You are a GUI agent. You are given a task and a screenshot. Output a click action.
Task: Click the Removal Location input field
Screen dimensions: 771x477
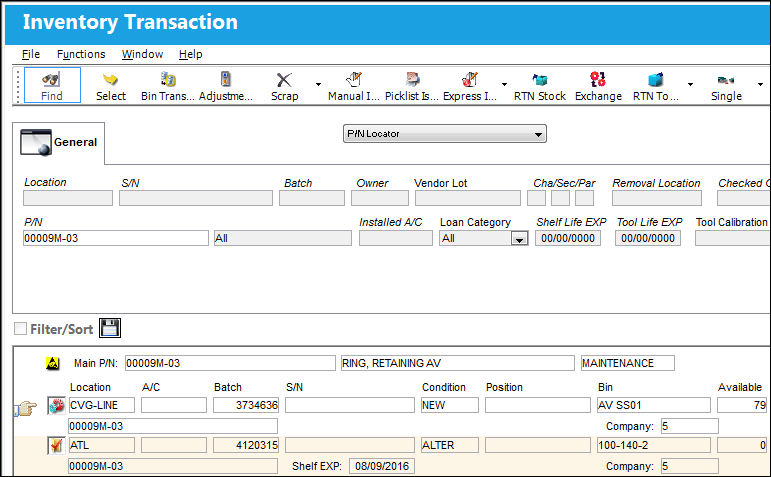657,198
